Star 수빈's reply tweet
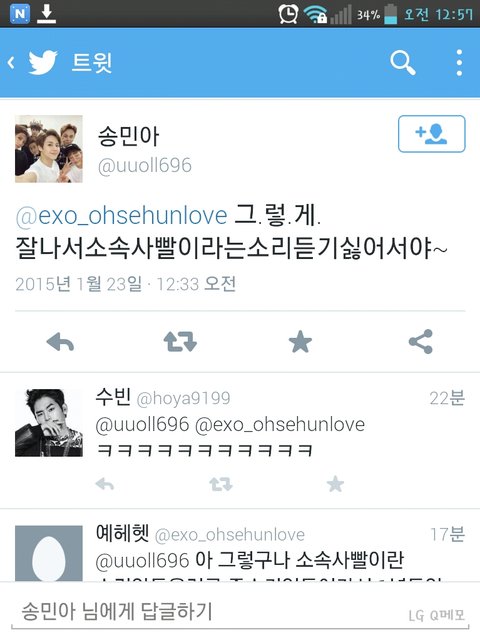The width and height of the screenshot is (480, 640). tap(335, 484)
